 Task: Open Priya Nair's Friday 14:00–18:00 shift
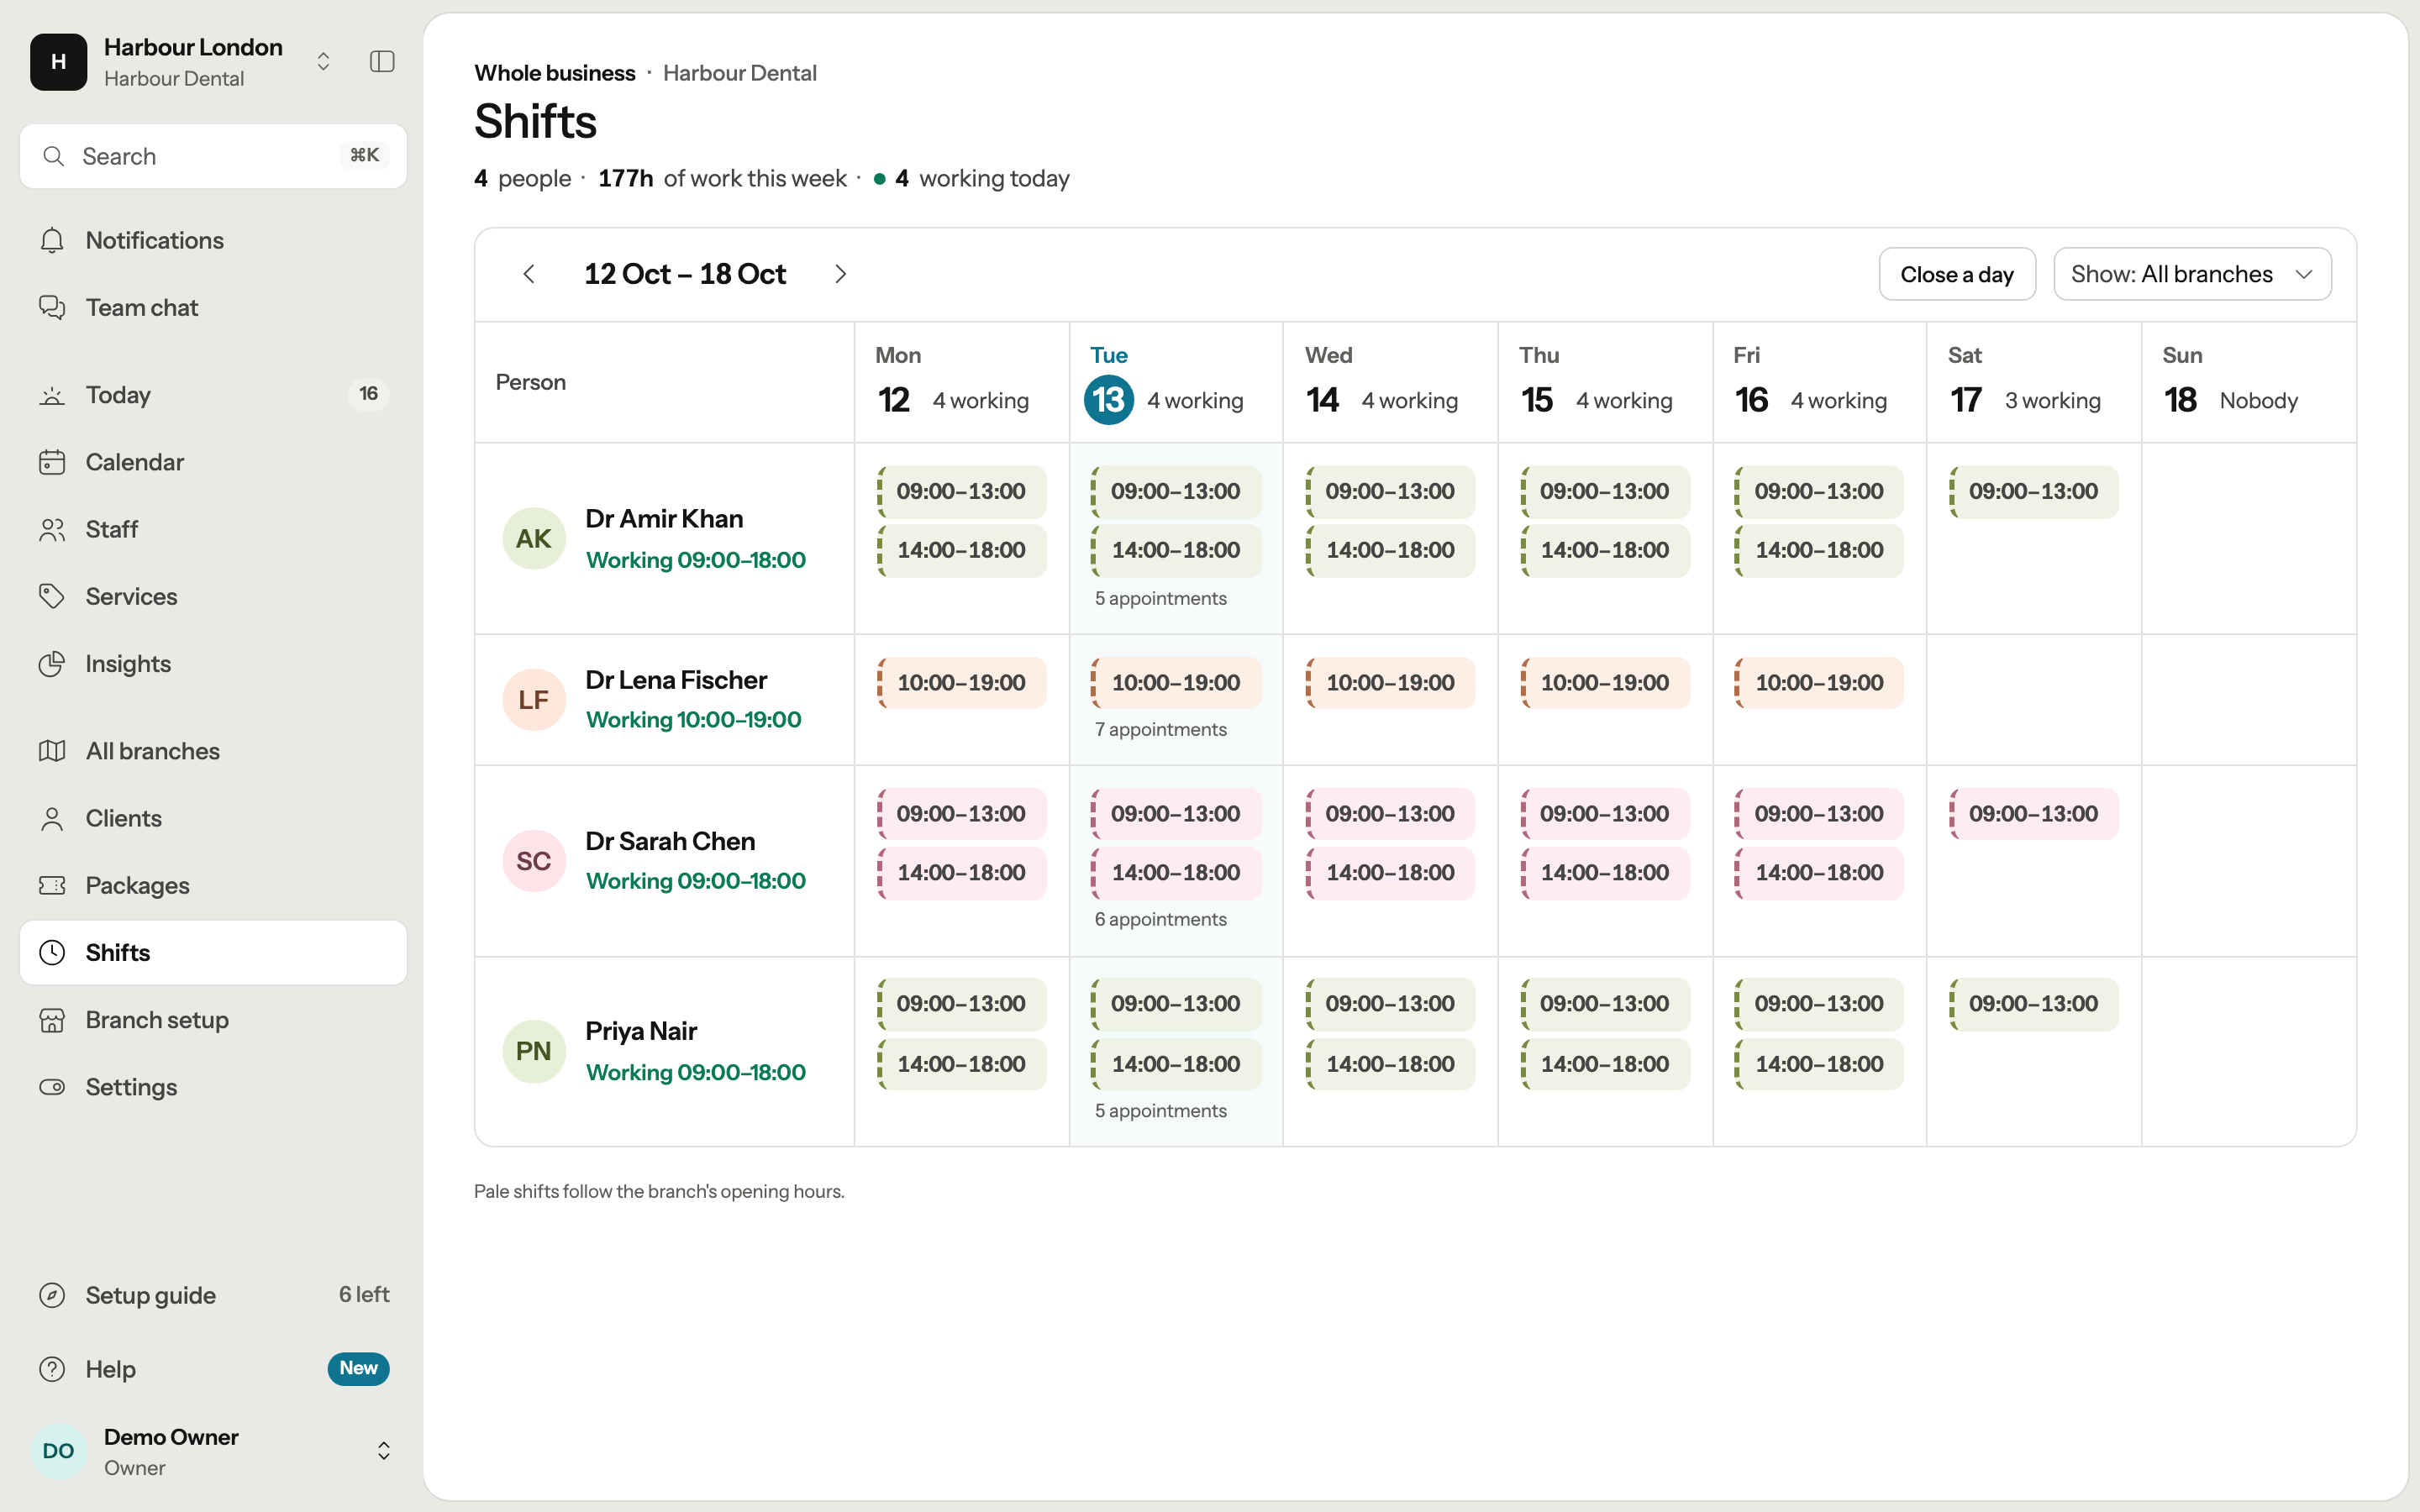(x=1819, y=1064)
